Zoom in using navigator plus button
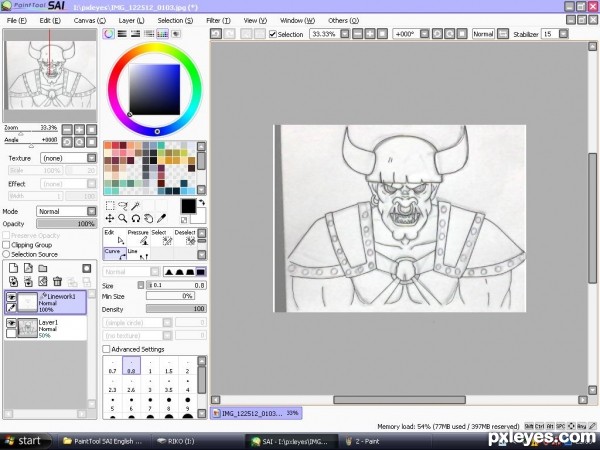The width and height of the screenshot is (600, 450). pos(79,130)
